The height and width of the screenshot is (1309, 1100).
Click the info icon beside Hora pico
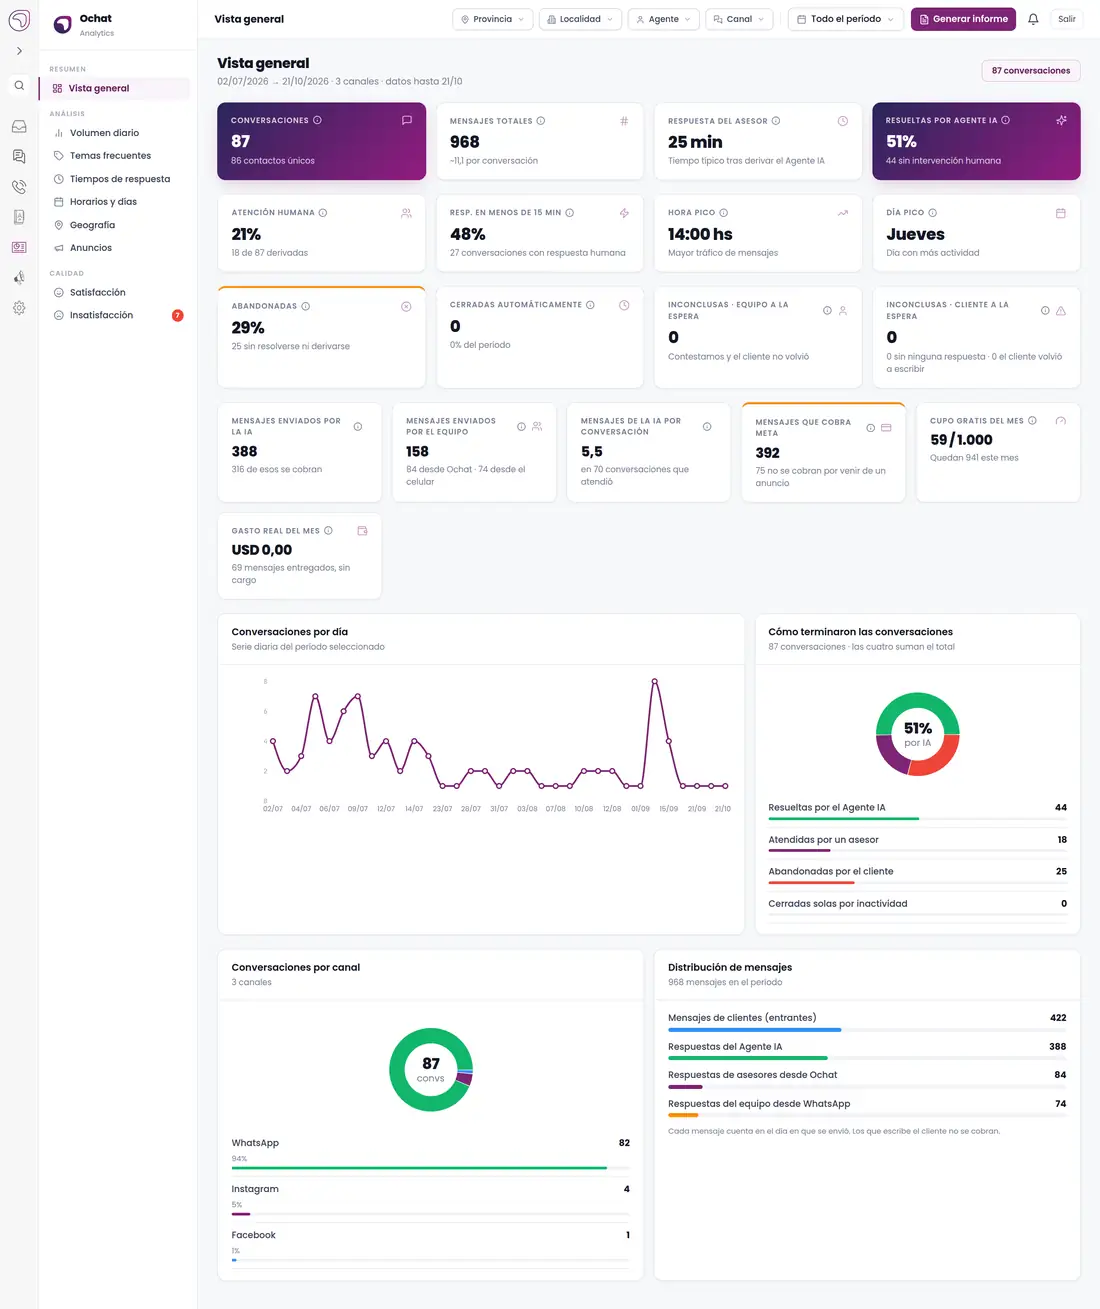coord(724,213)
